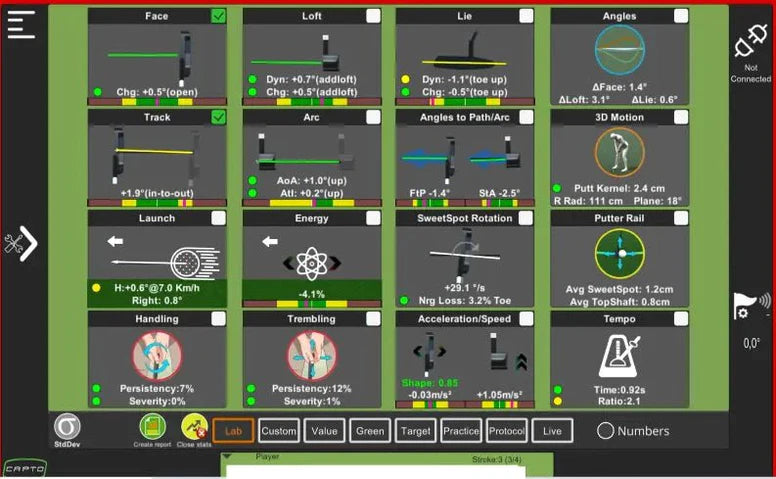The height and width of the screenshot is (479, 776).
Task: Click the Energy color scale bar
Action: tap(312, 303)
